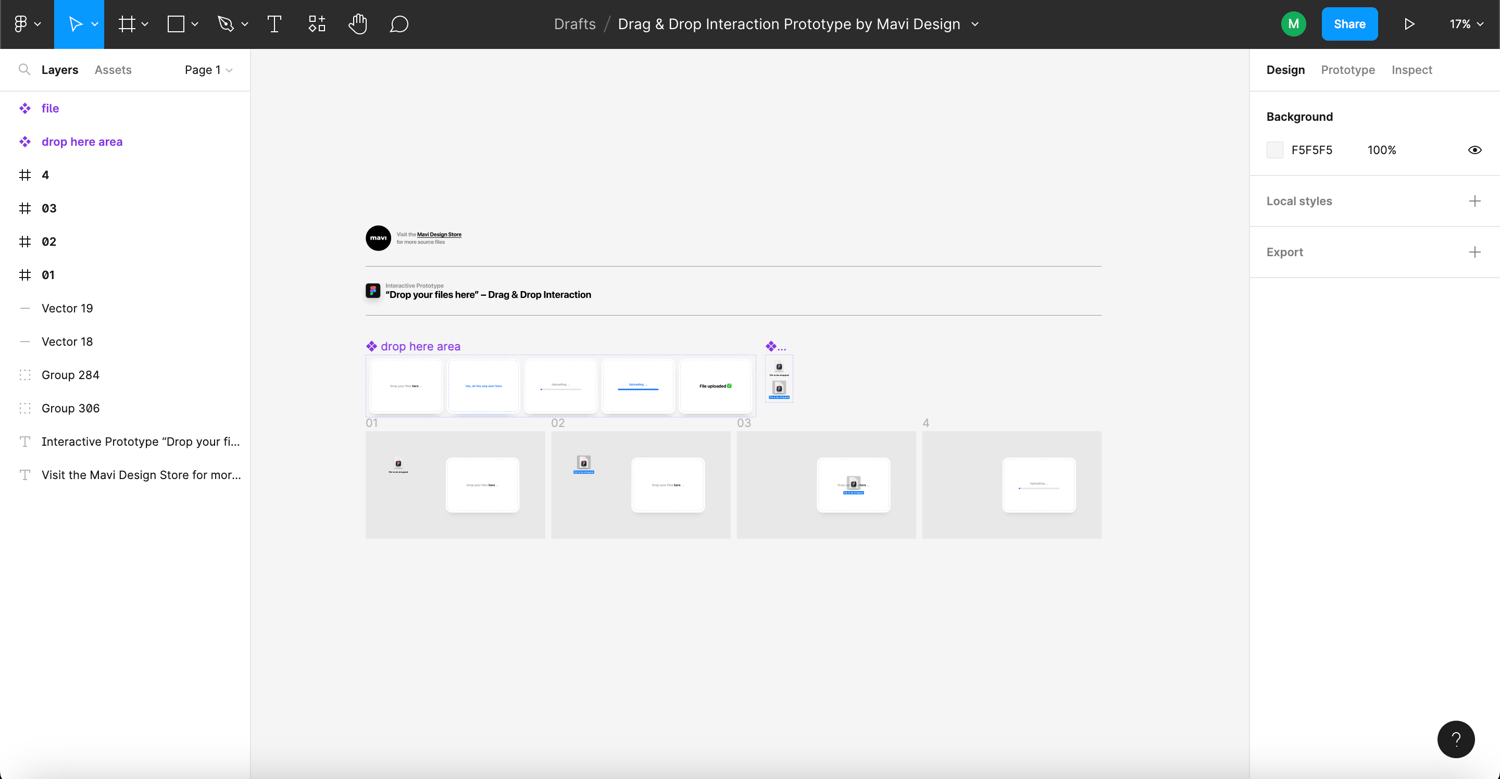Screen dimensions: 1500x779
Task: Add a new Local style
Action: coord(1474,201)
